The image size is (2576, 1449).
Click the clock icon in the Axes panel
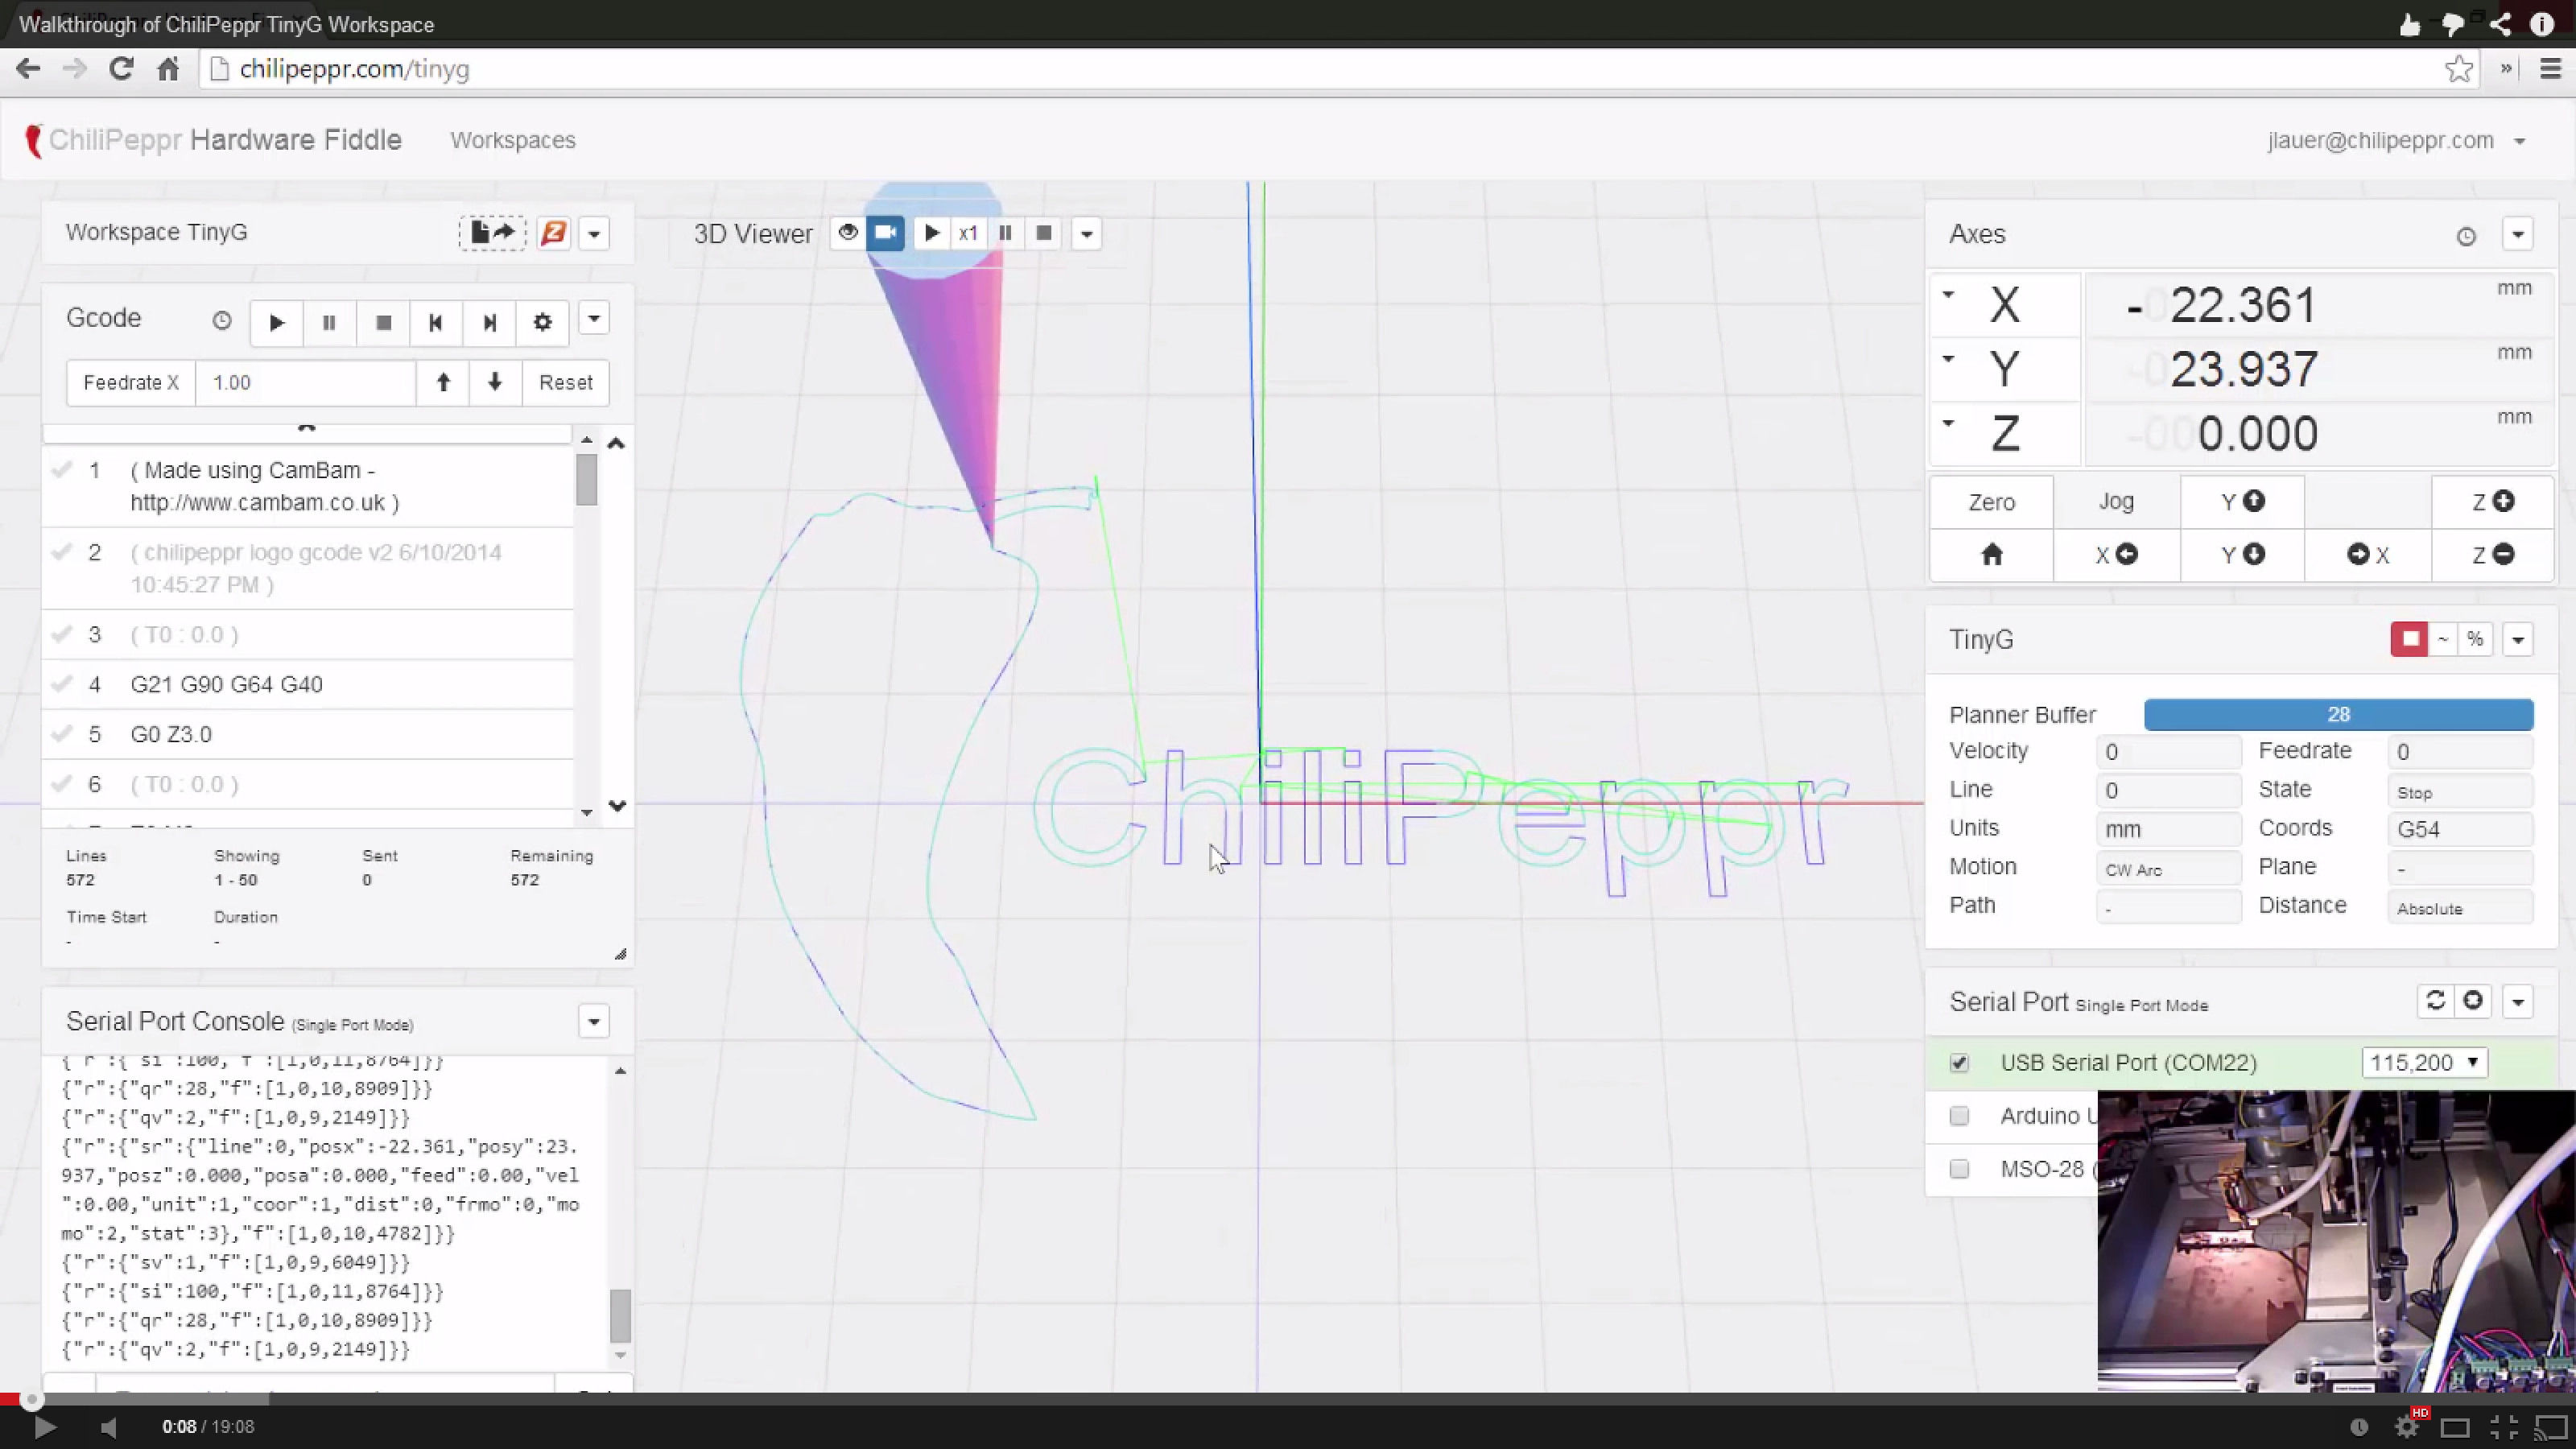(x=2466, y=236)
